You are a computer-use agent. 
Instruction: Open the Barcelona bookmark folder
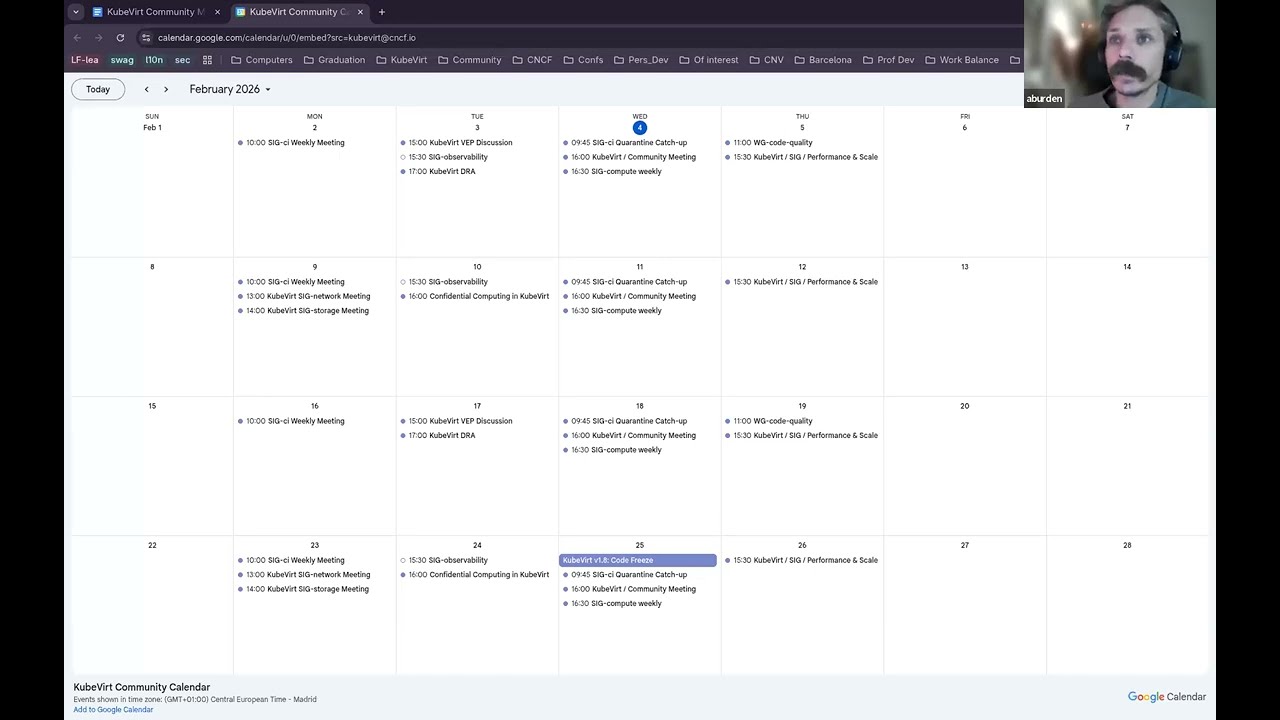pyautogui.click(x=823, y=60)
